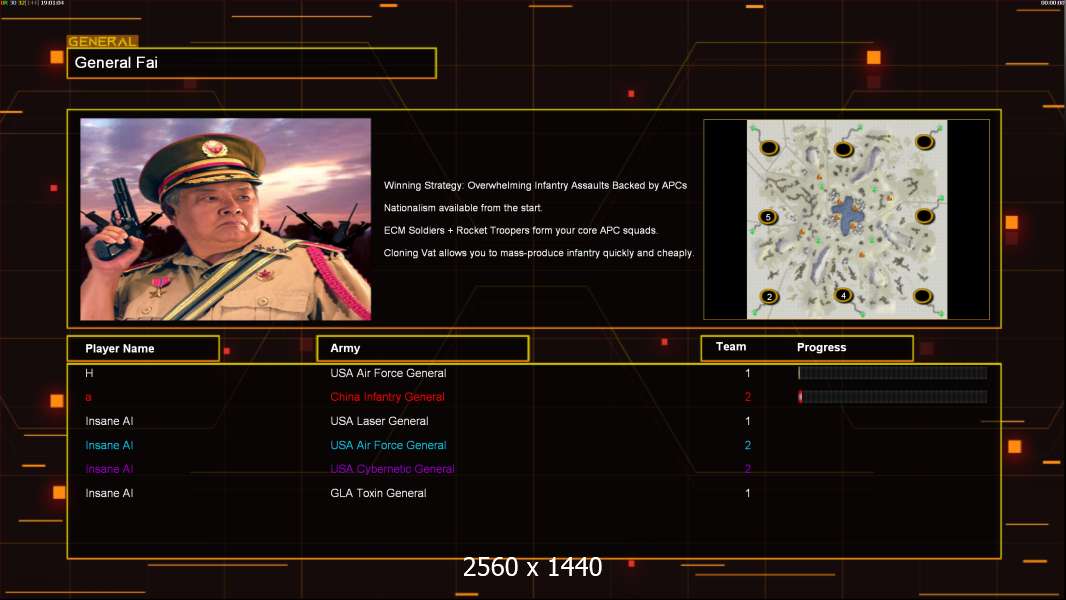Click white USA Air Force General for player H

click(388, 373)
